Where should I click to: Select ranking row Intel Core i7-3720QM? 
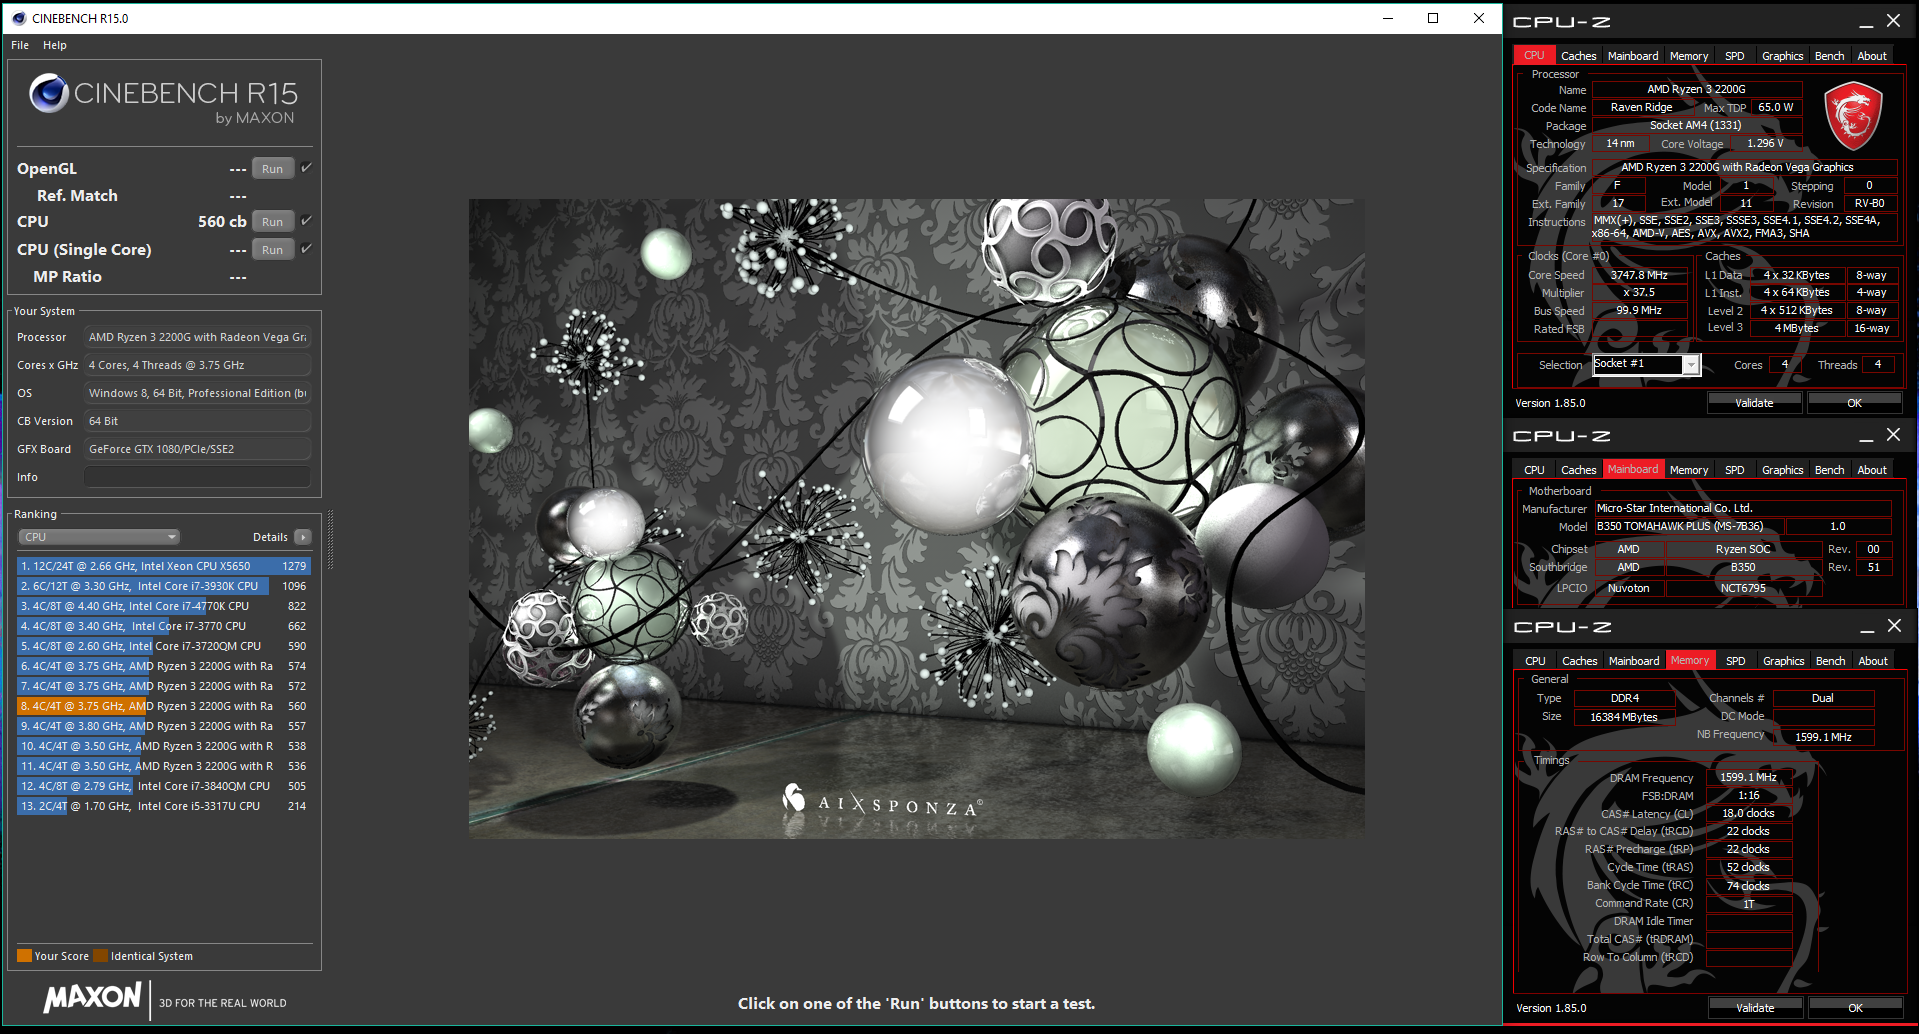(x=164, y=646)
